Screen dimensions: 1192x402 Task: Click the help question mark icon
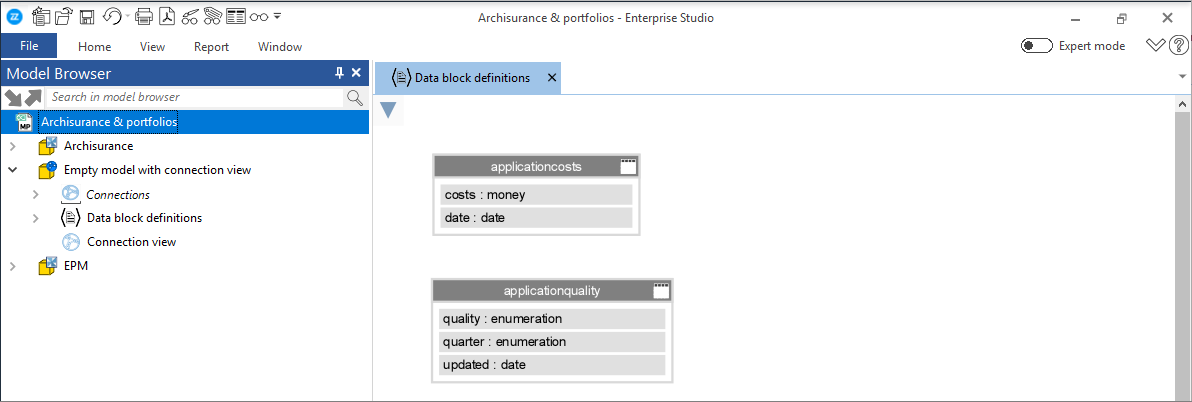[x=1178, y=45]
